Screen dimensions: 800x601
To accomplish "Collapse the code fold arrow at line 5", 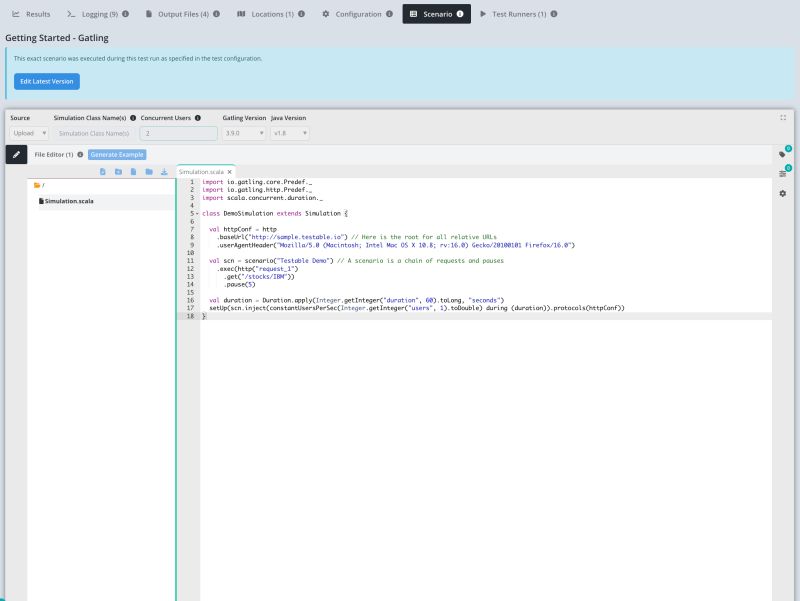I will point(197,214).
